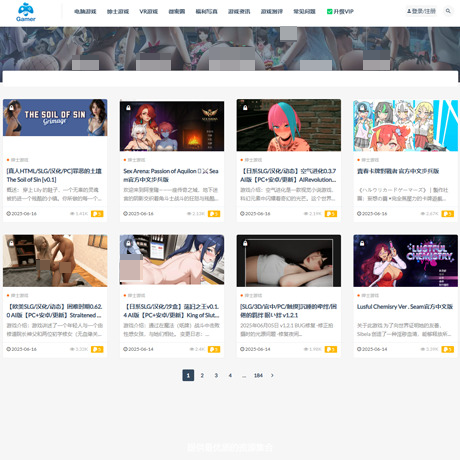Open the VR游戏 menu item
Viewport: 460px width, 460px height.
pos(149,12)
